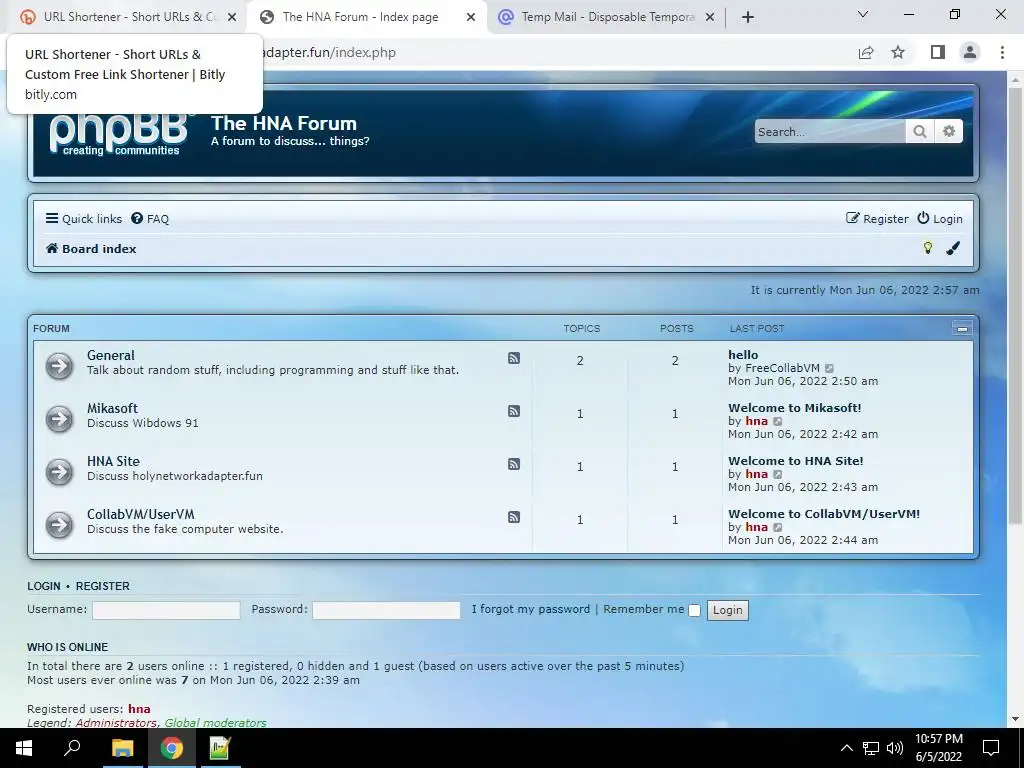The image size is (1024, 768).
Task: Open 'Welcome to CollabVM/UserVM!' post
Action: click(824, 513)
